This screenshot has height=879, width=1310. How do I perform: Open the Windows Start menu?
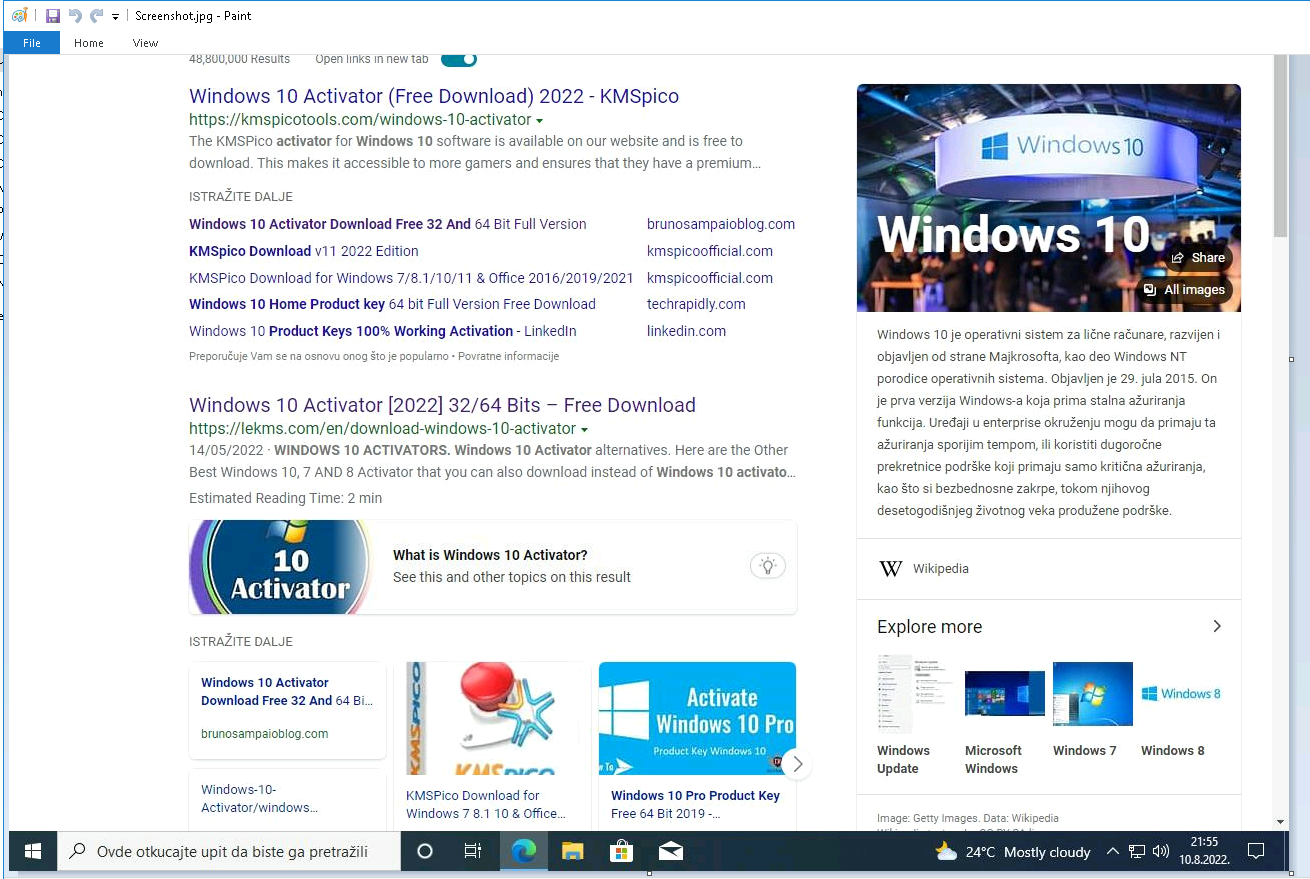point(33,851)
